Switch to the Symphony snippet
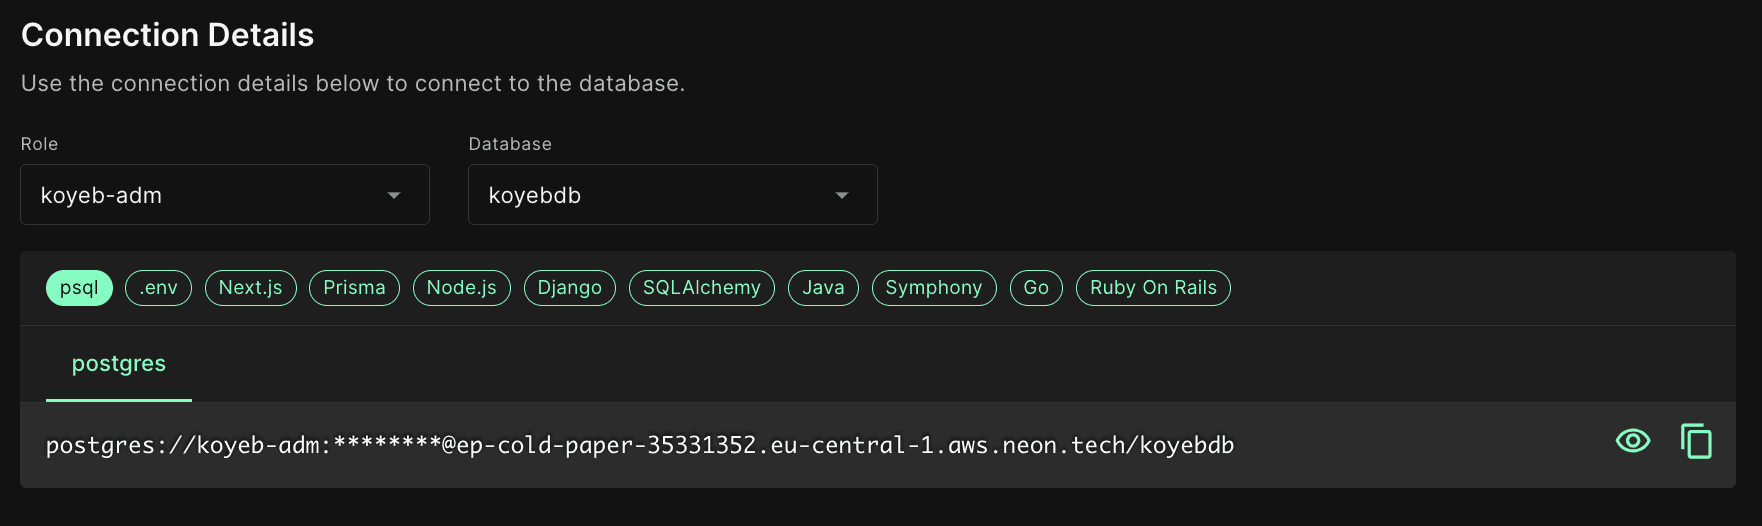 coord(933,288)
